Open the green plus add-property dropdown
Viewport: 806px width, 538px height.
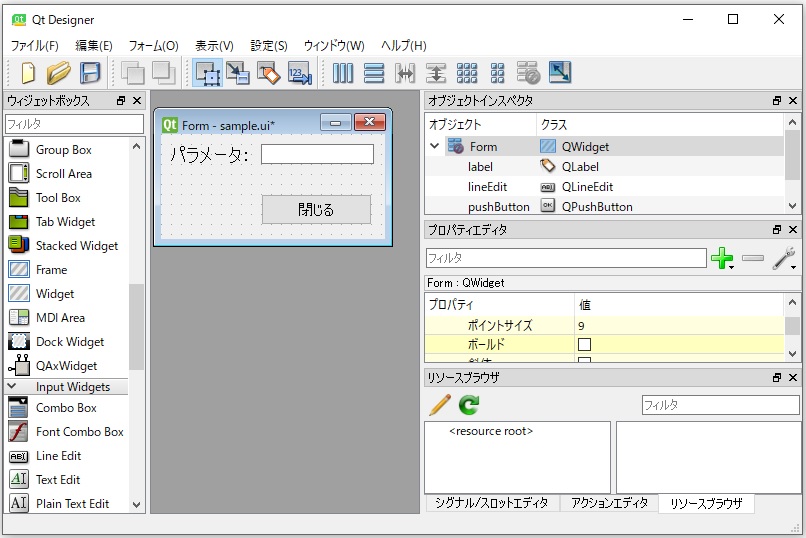coord(722,259)
